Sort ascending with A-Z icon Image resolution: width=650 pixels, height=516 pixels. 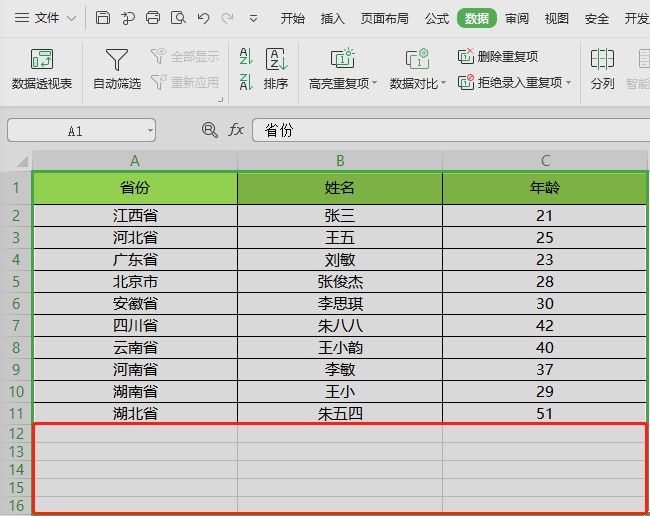click(x=246, y=56)
